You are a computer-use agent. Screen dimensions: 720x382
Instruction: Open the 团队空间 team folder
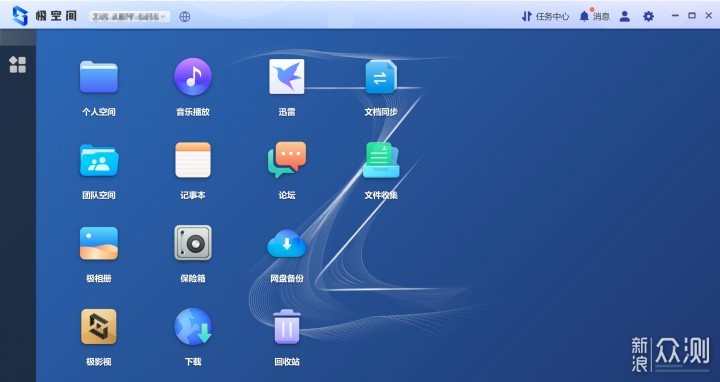(x=99, y=160)
